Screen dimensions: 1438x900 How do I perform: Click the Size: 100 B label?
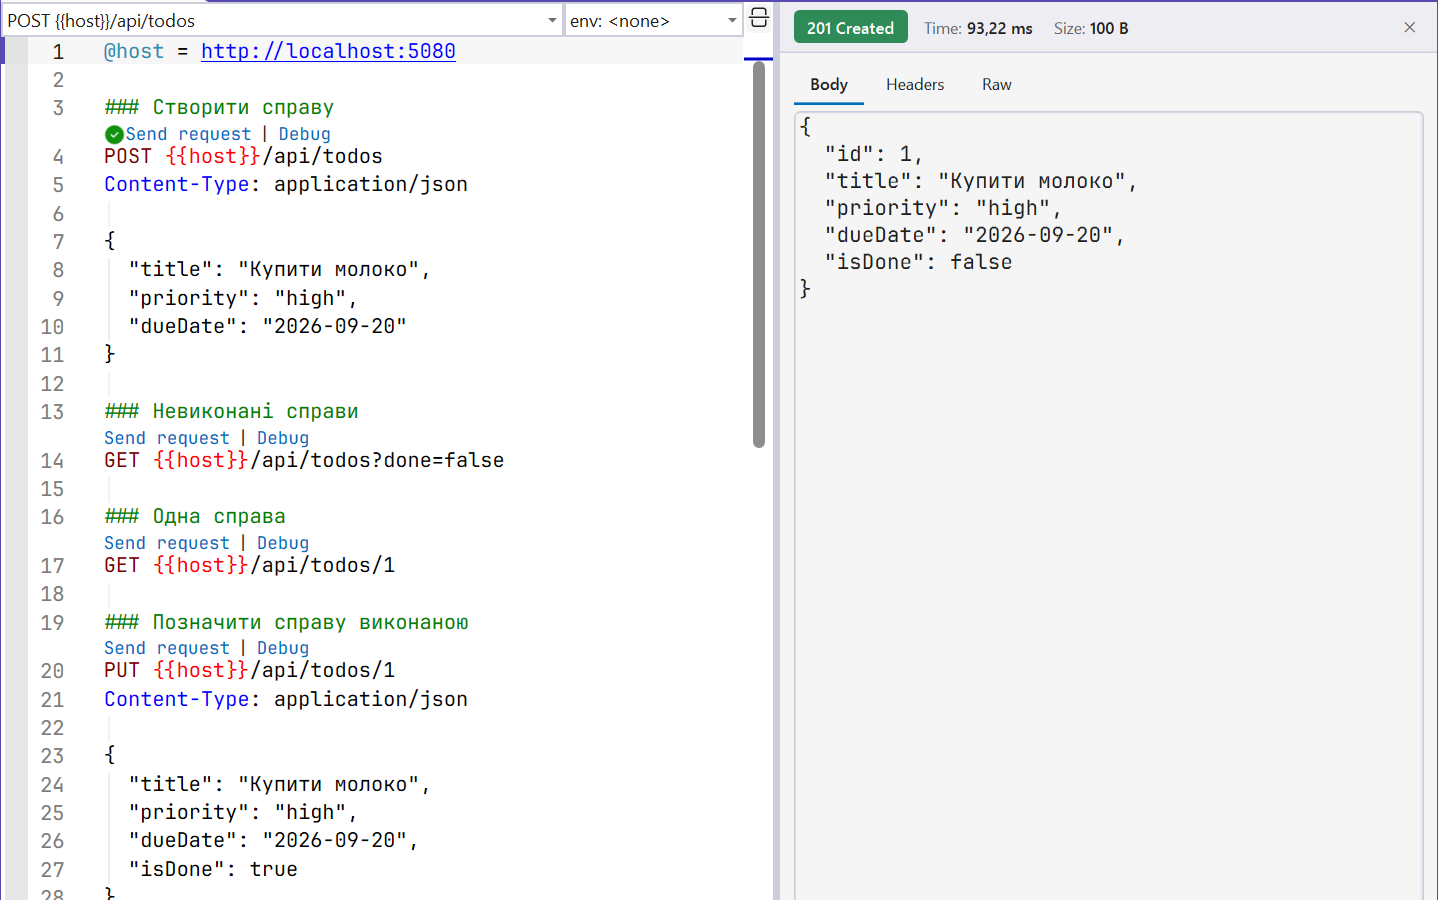(x=1091, y=28)
